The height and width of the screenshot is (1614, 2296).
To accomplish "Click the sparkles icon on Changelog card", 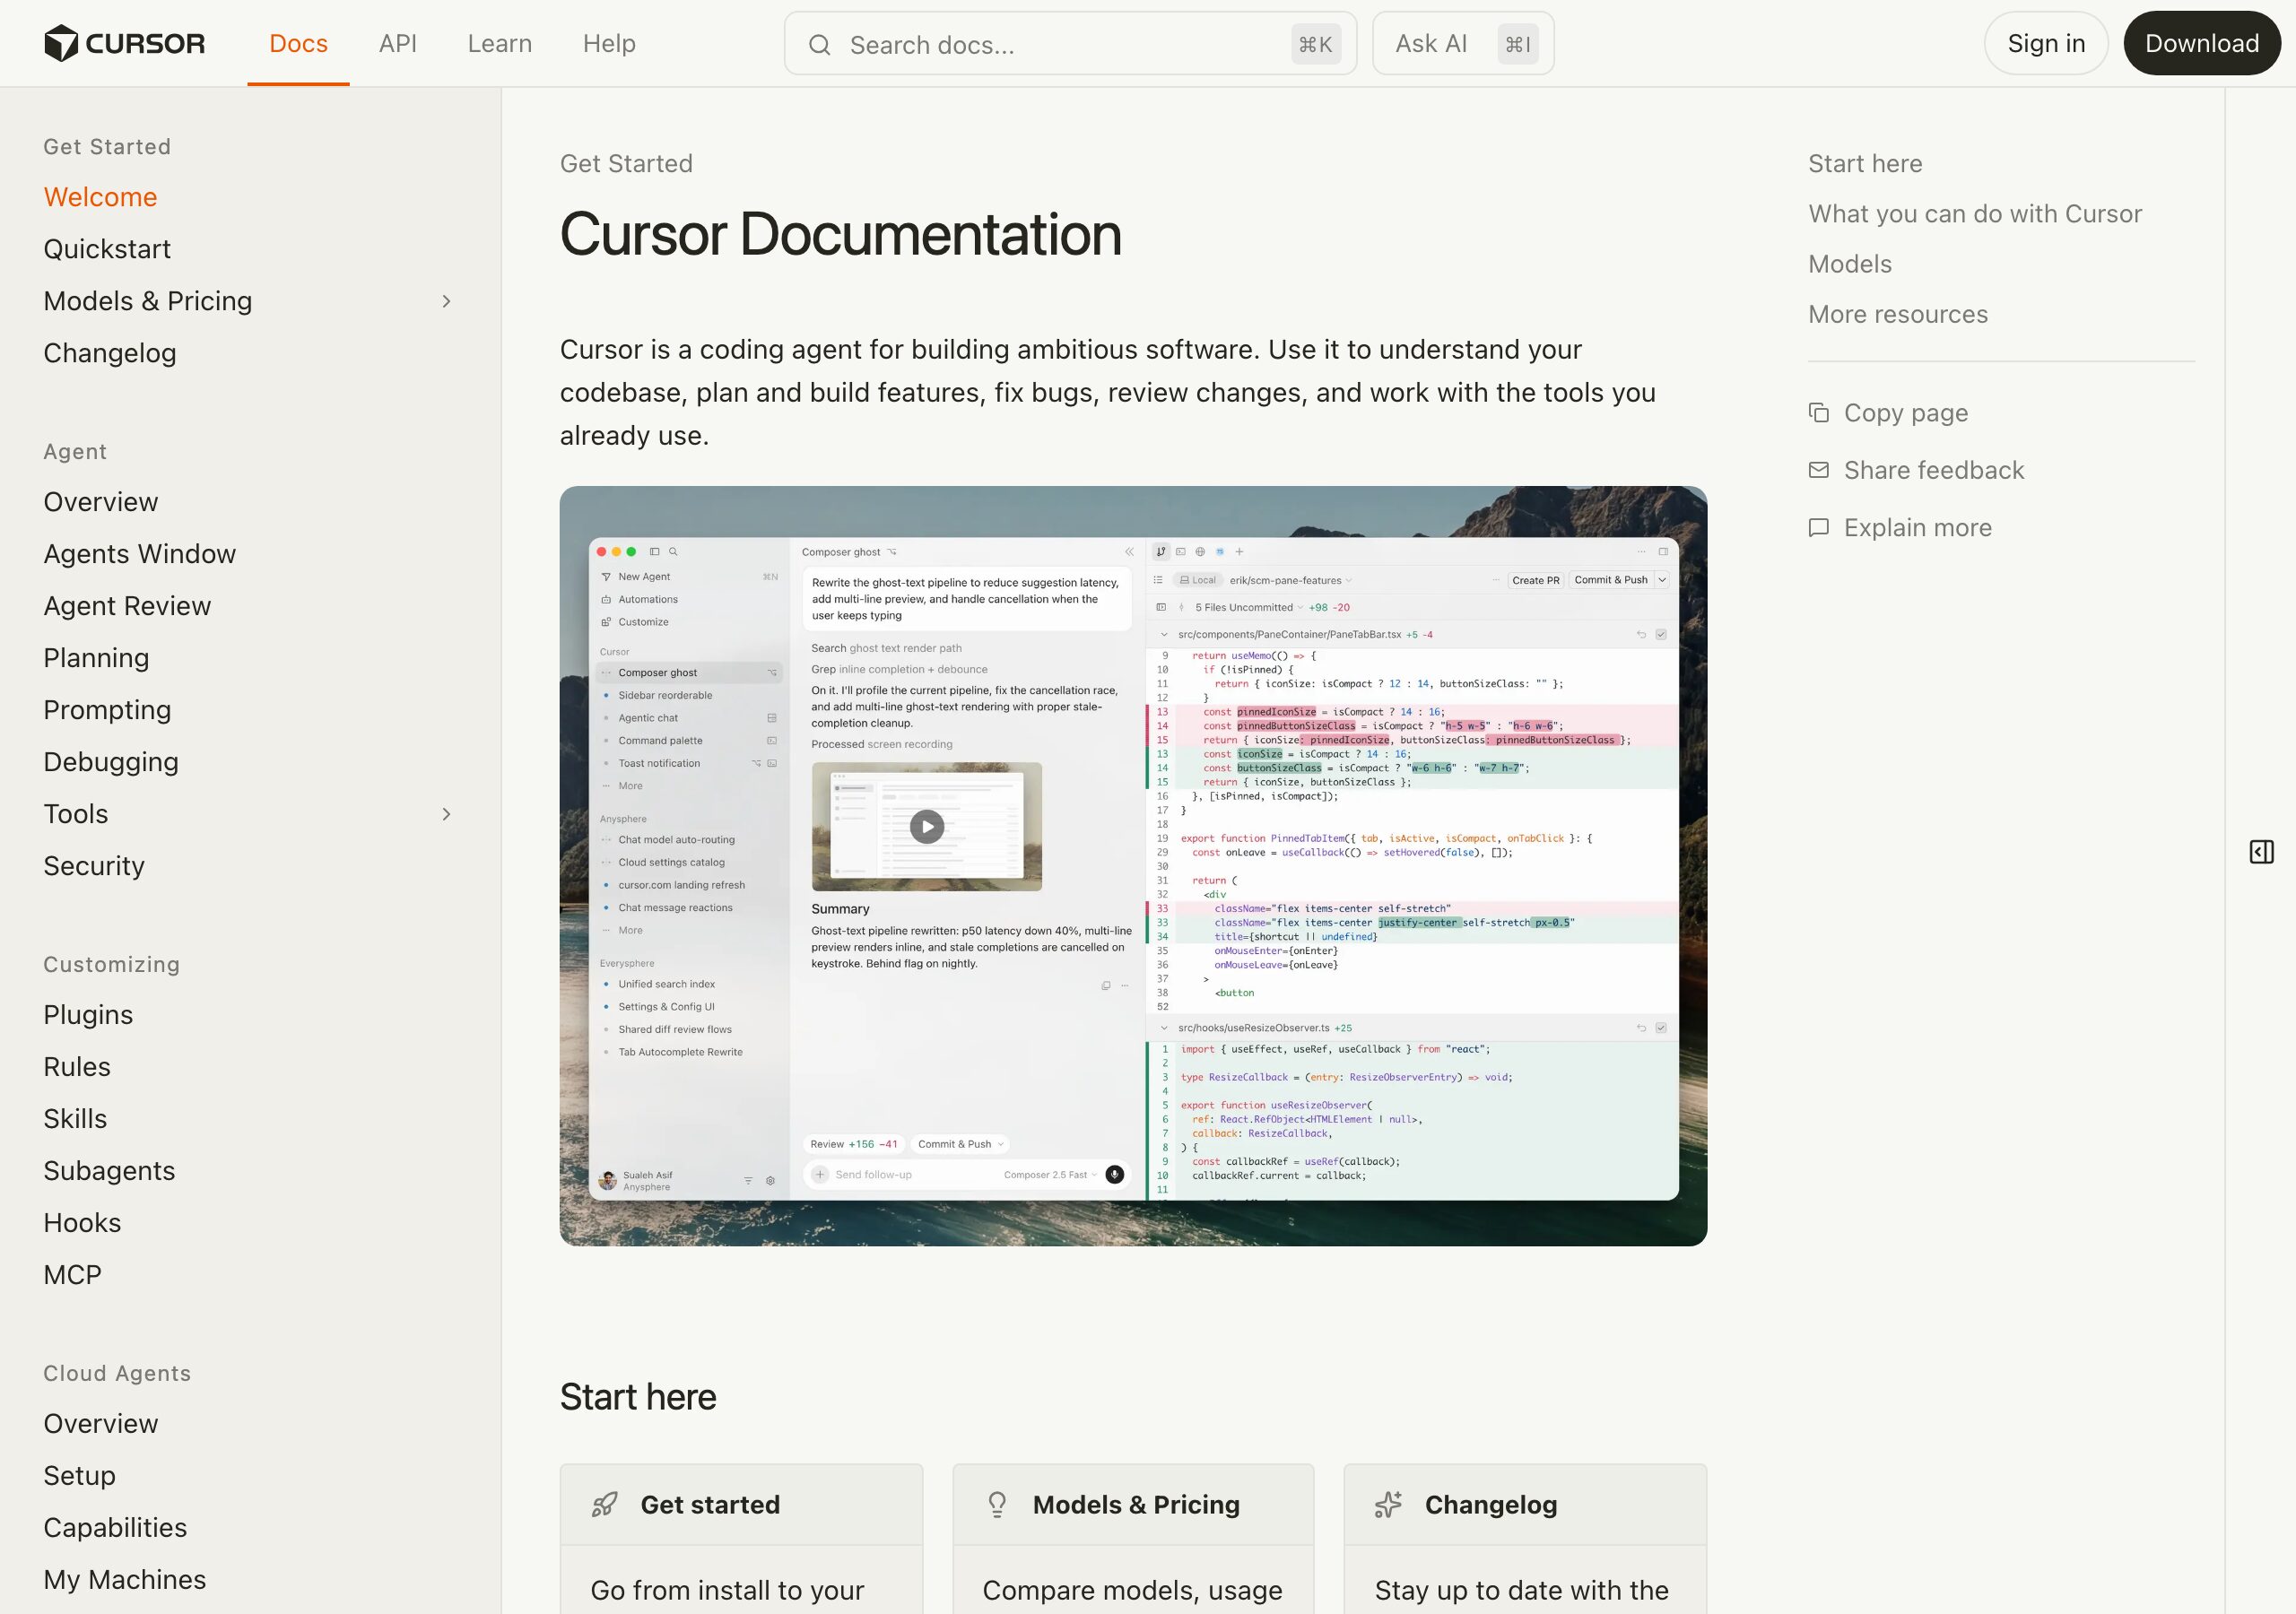I will point(1388,1505).
